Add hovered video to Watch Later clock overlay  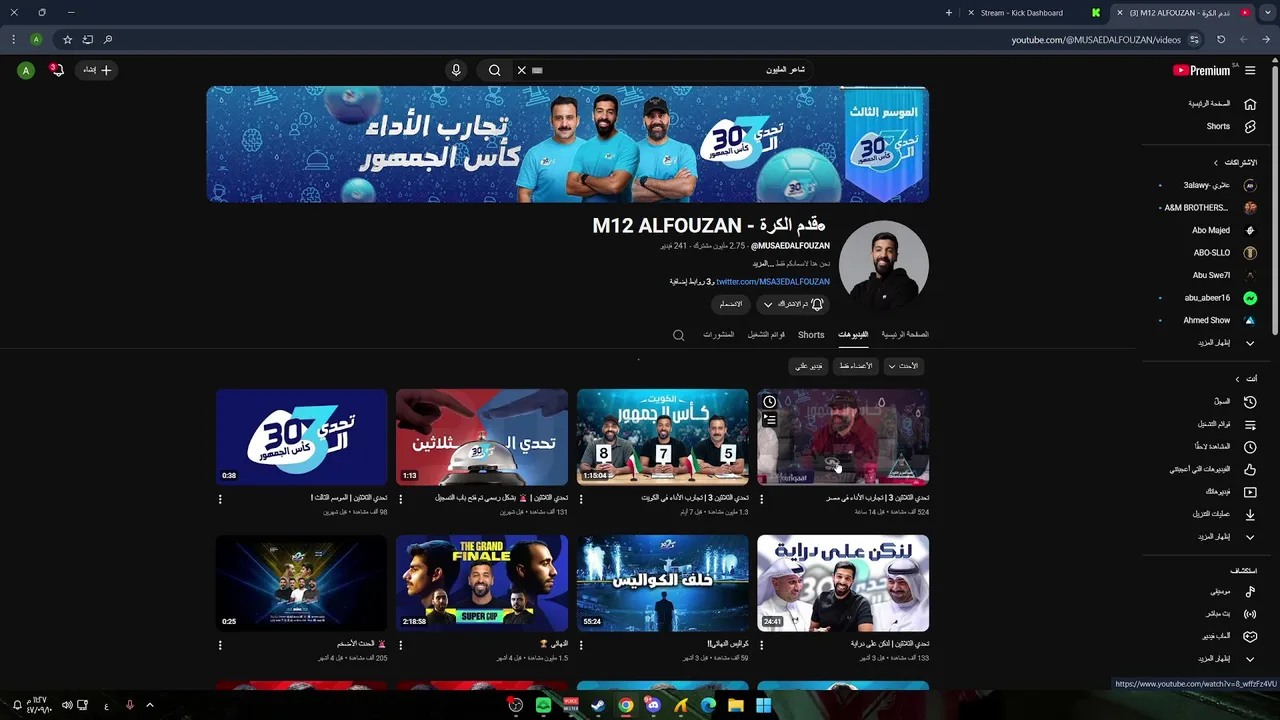point(769,402)
